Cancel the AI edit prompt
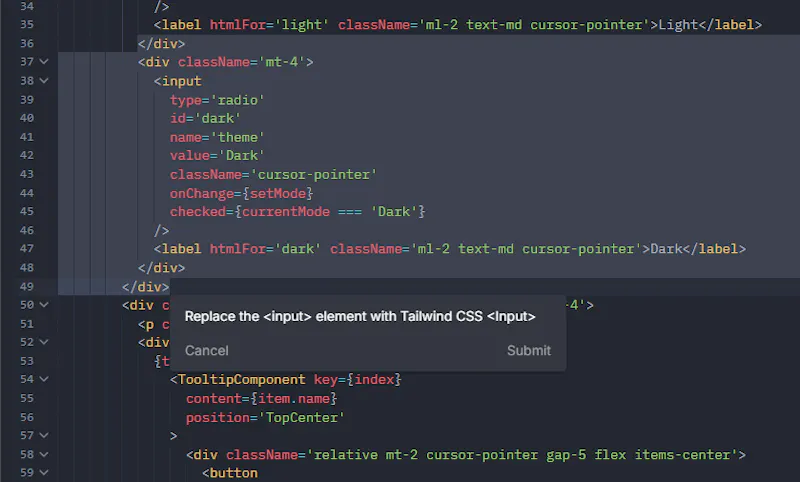 (x=207, y=350)
